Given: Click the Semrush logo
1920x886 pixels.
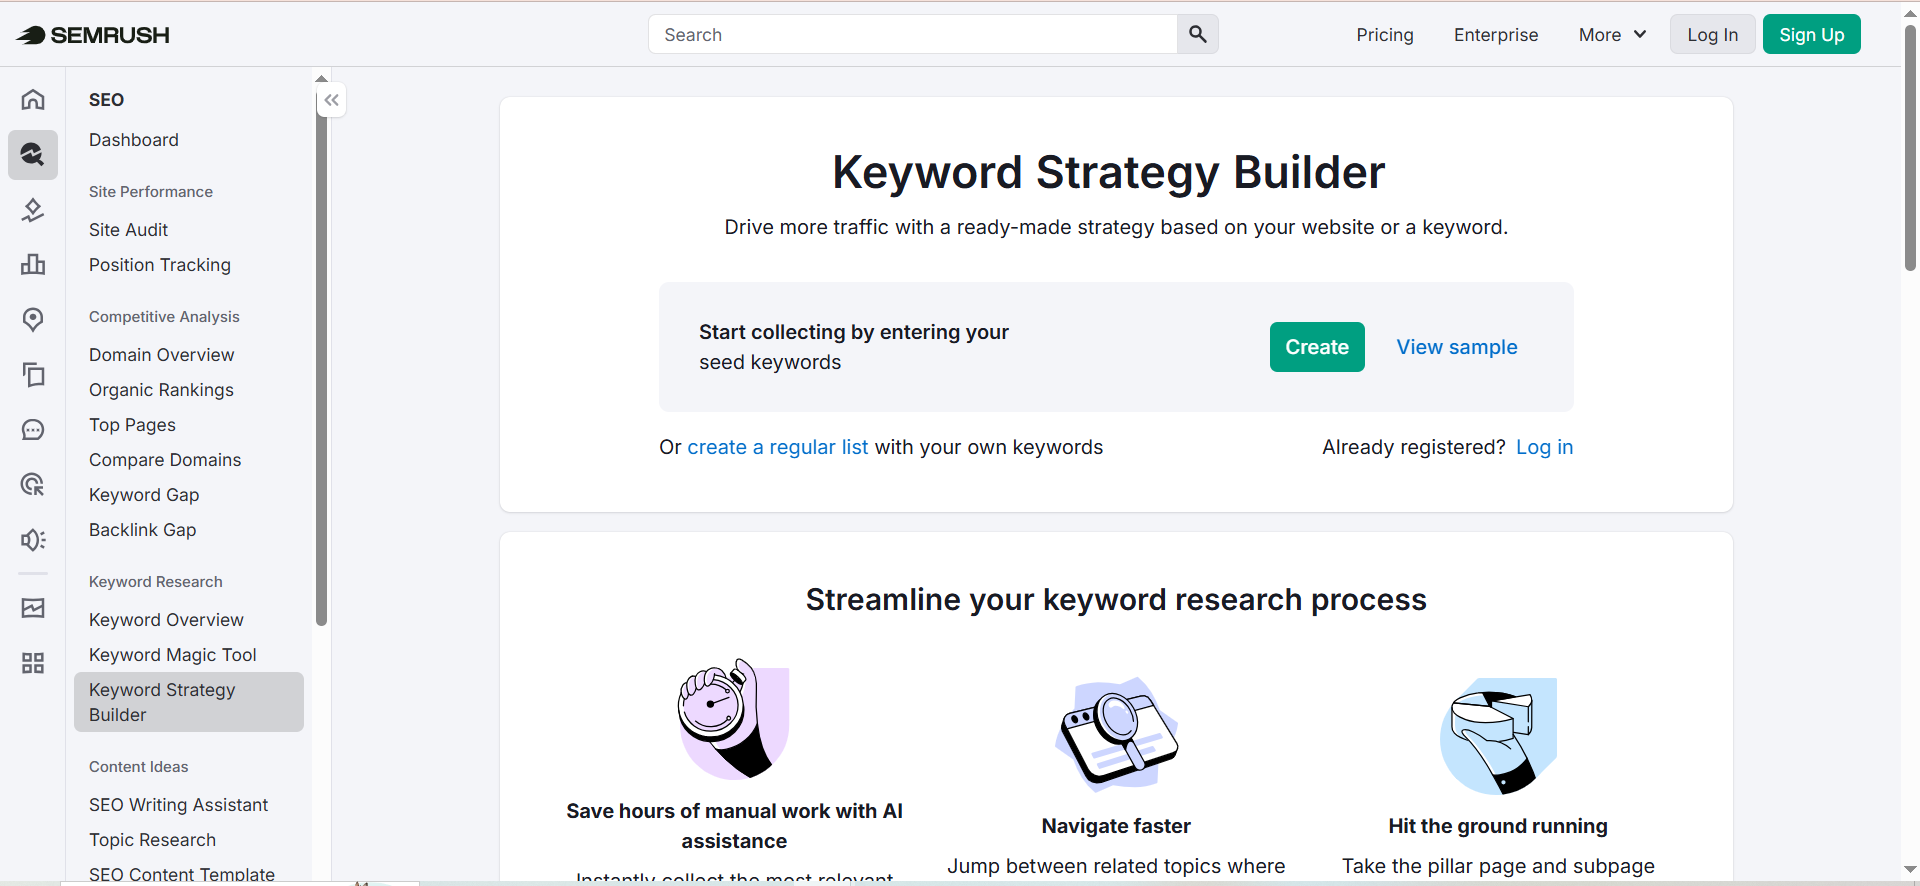Looking at the screenshot, I should 93,35.
